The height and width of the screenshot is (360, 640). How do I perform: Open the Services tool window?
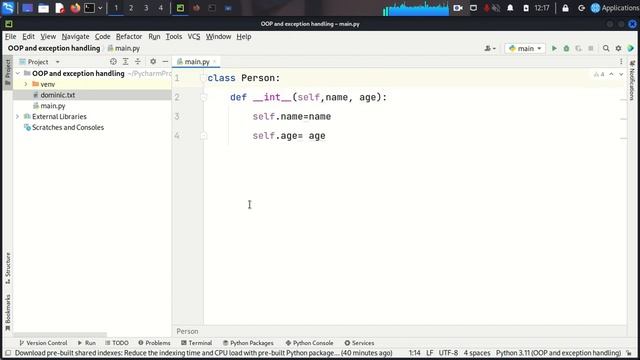click(359, 343)
